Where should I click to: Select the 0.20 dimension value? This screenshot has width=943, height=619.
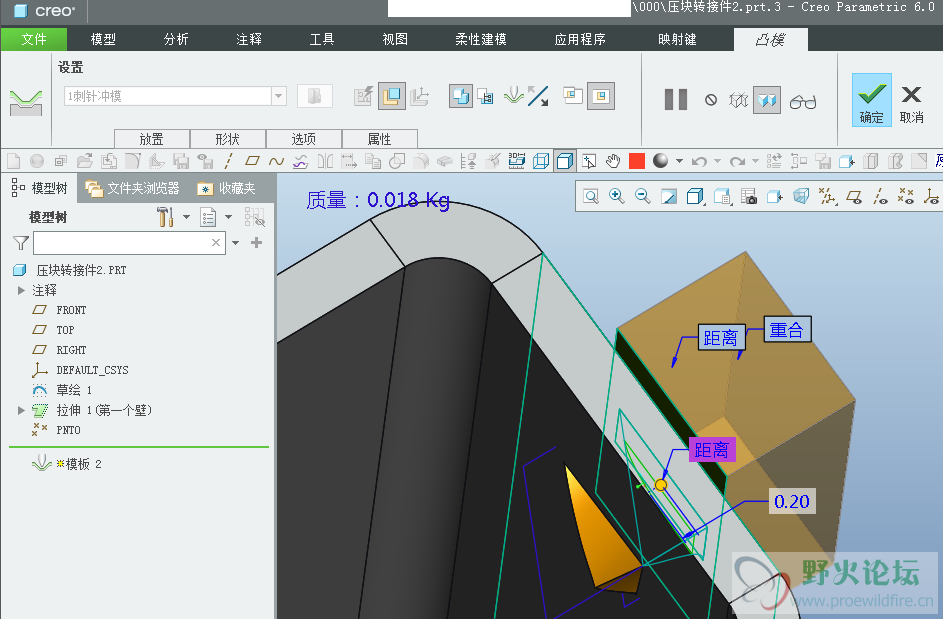click(792, 501)
